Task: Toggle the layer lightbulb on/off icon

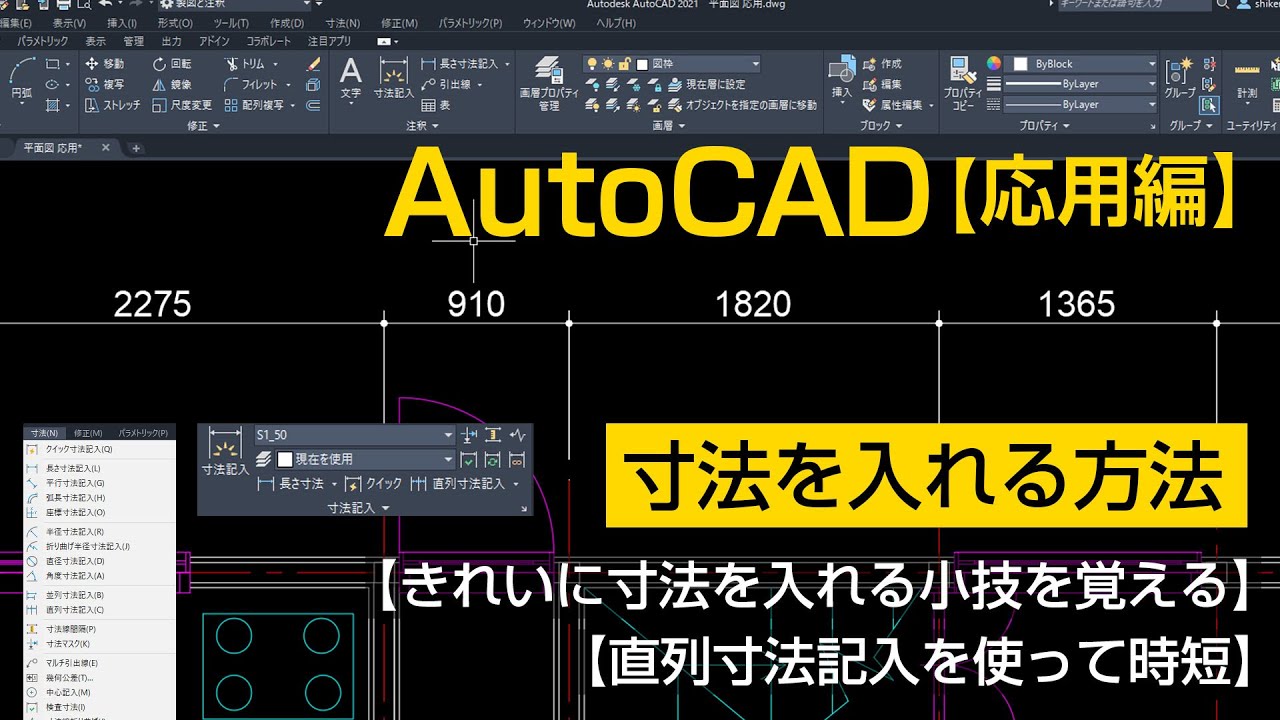Action: (592, 64)
